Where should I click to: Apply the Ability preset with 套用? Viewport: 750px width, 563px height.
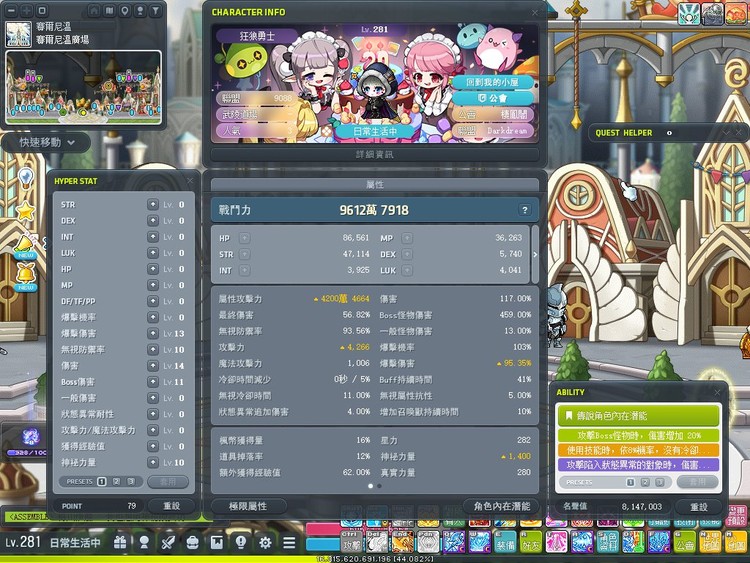click(697, 482)
